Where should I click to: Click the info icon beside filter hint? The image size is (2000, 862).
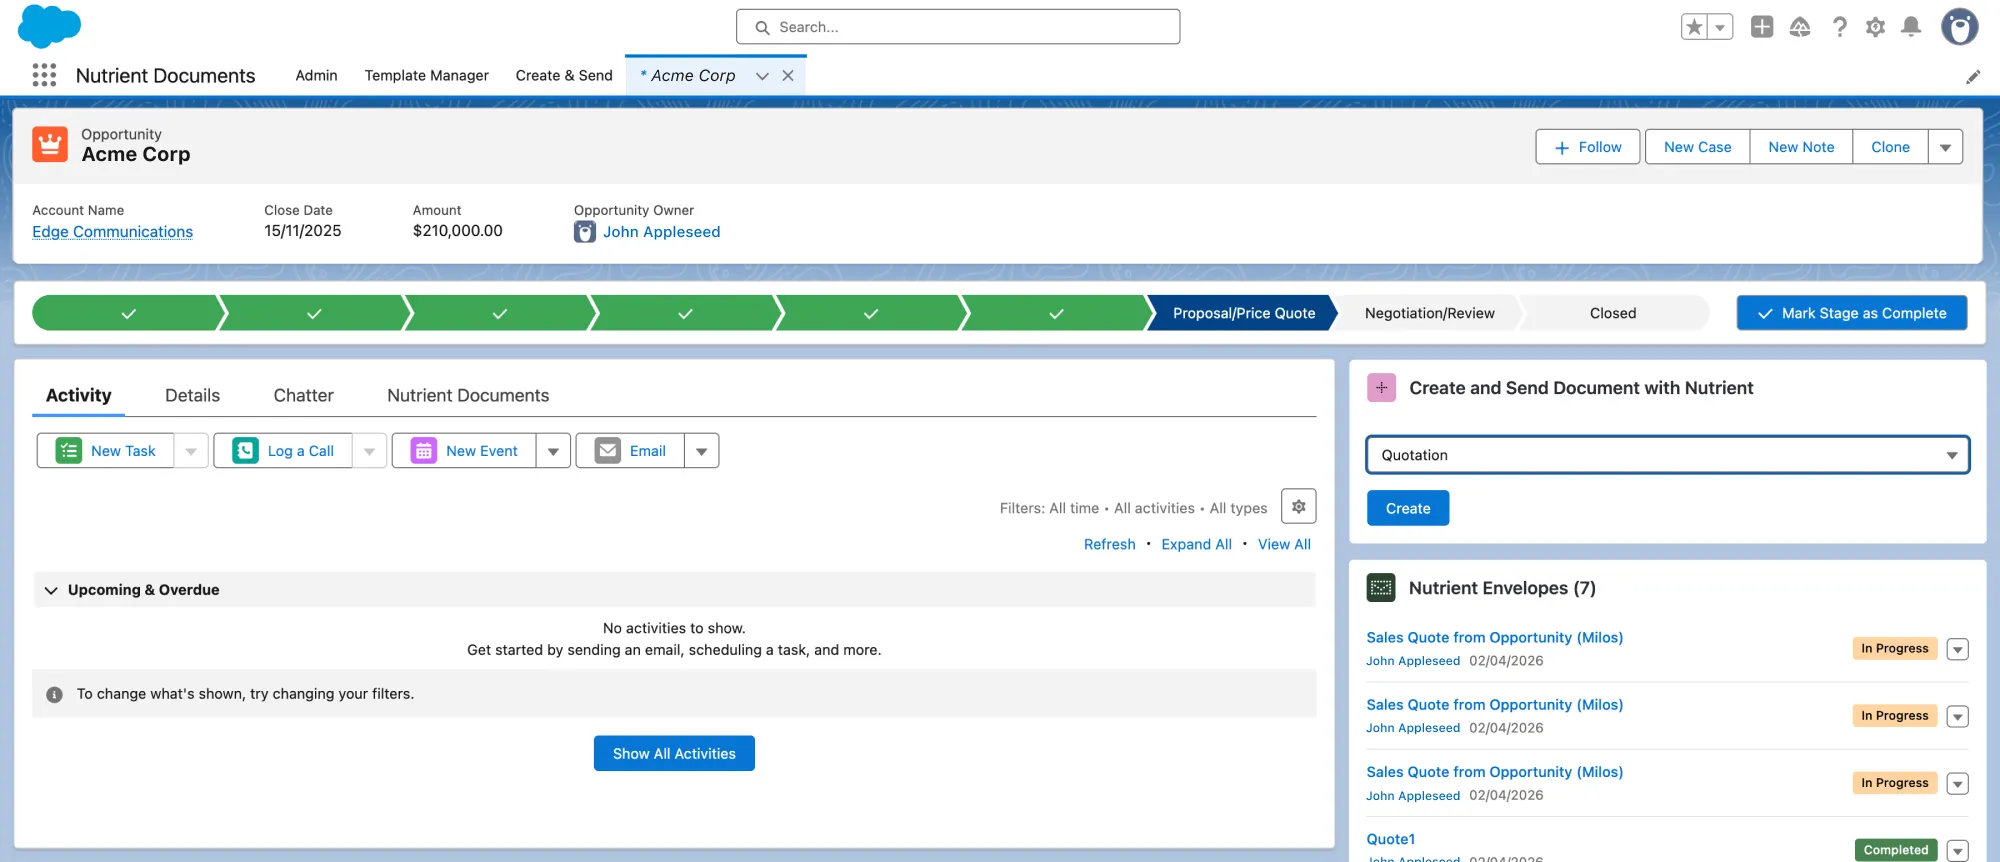coord(54,694)
